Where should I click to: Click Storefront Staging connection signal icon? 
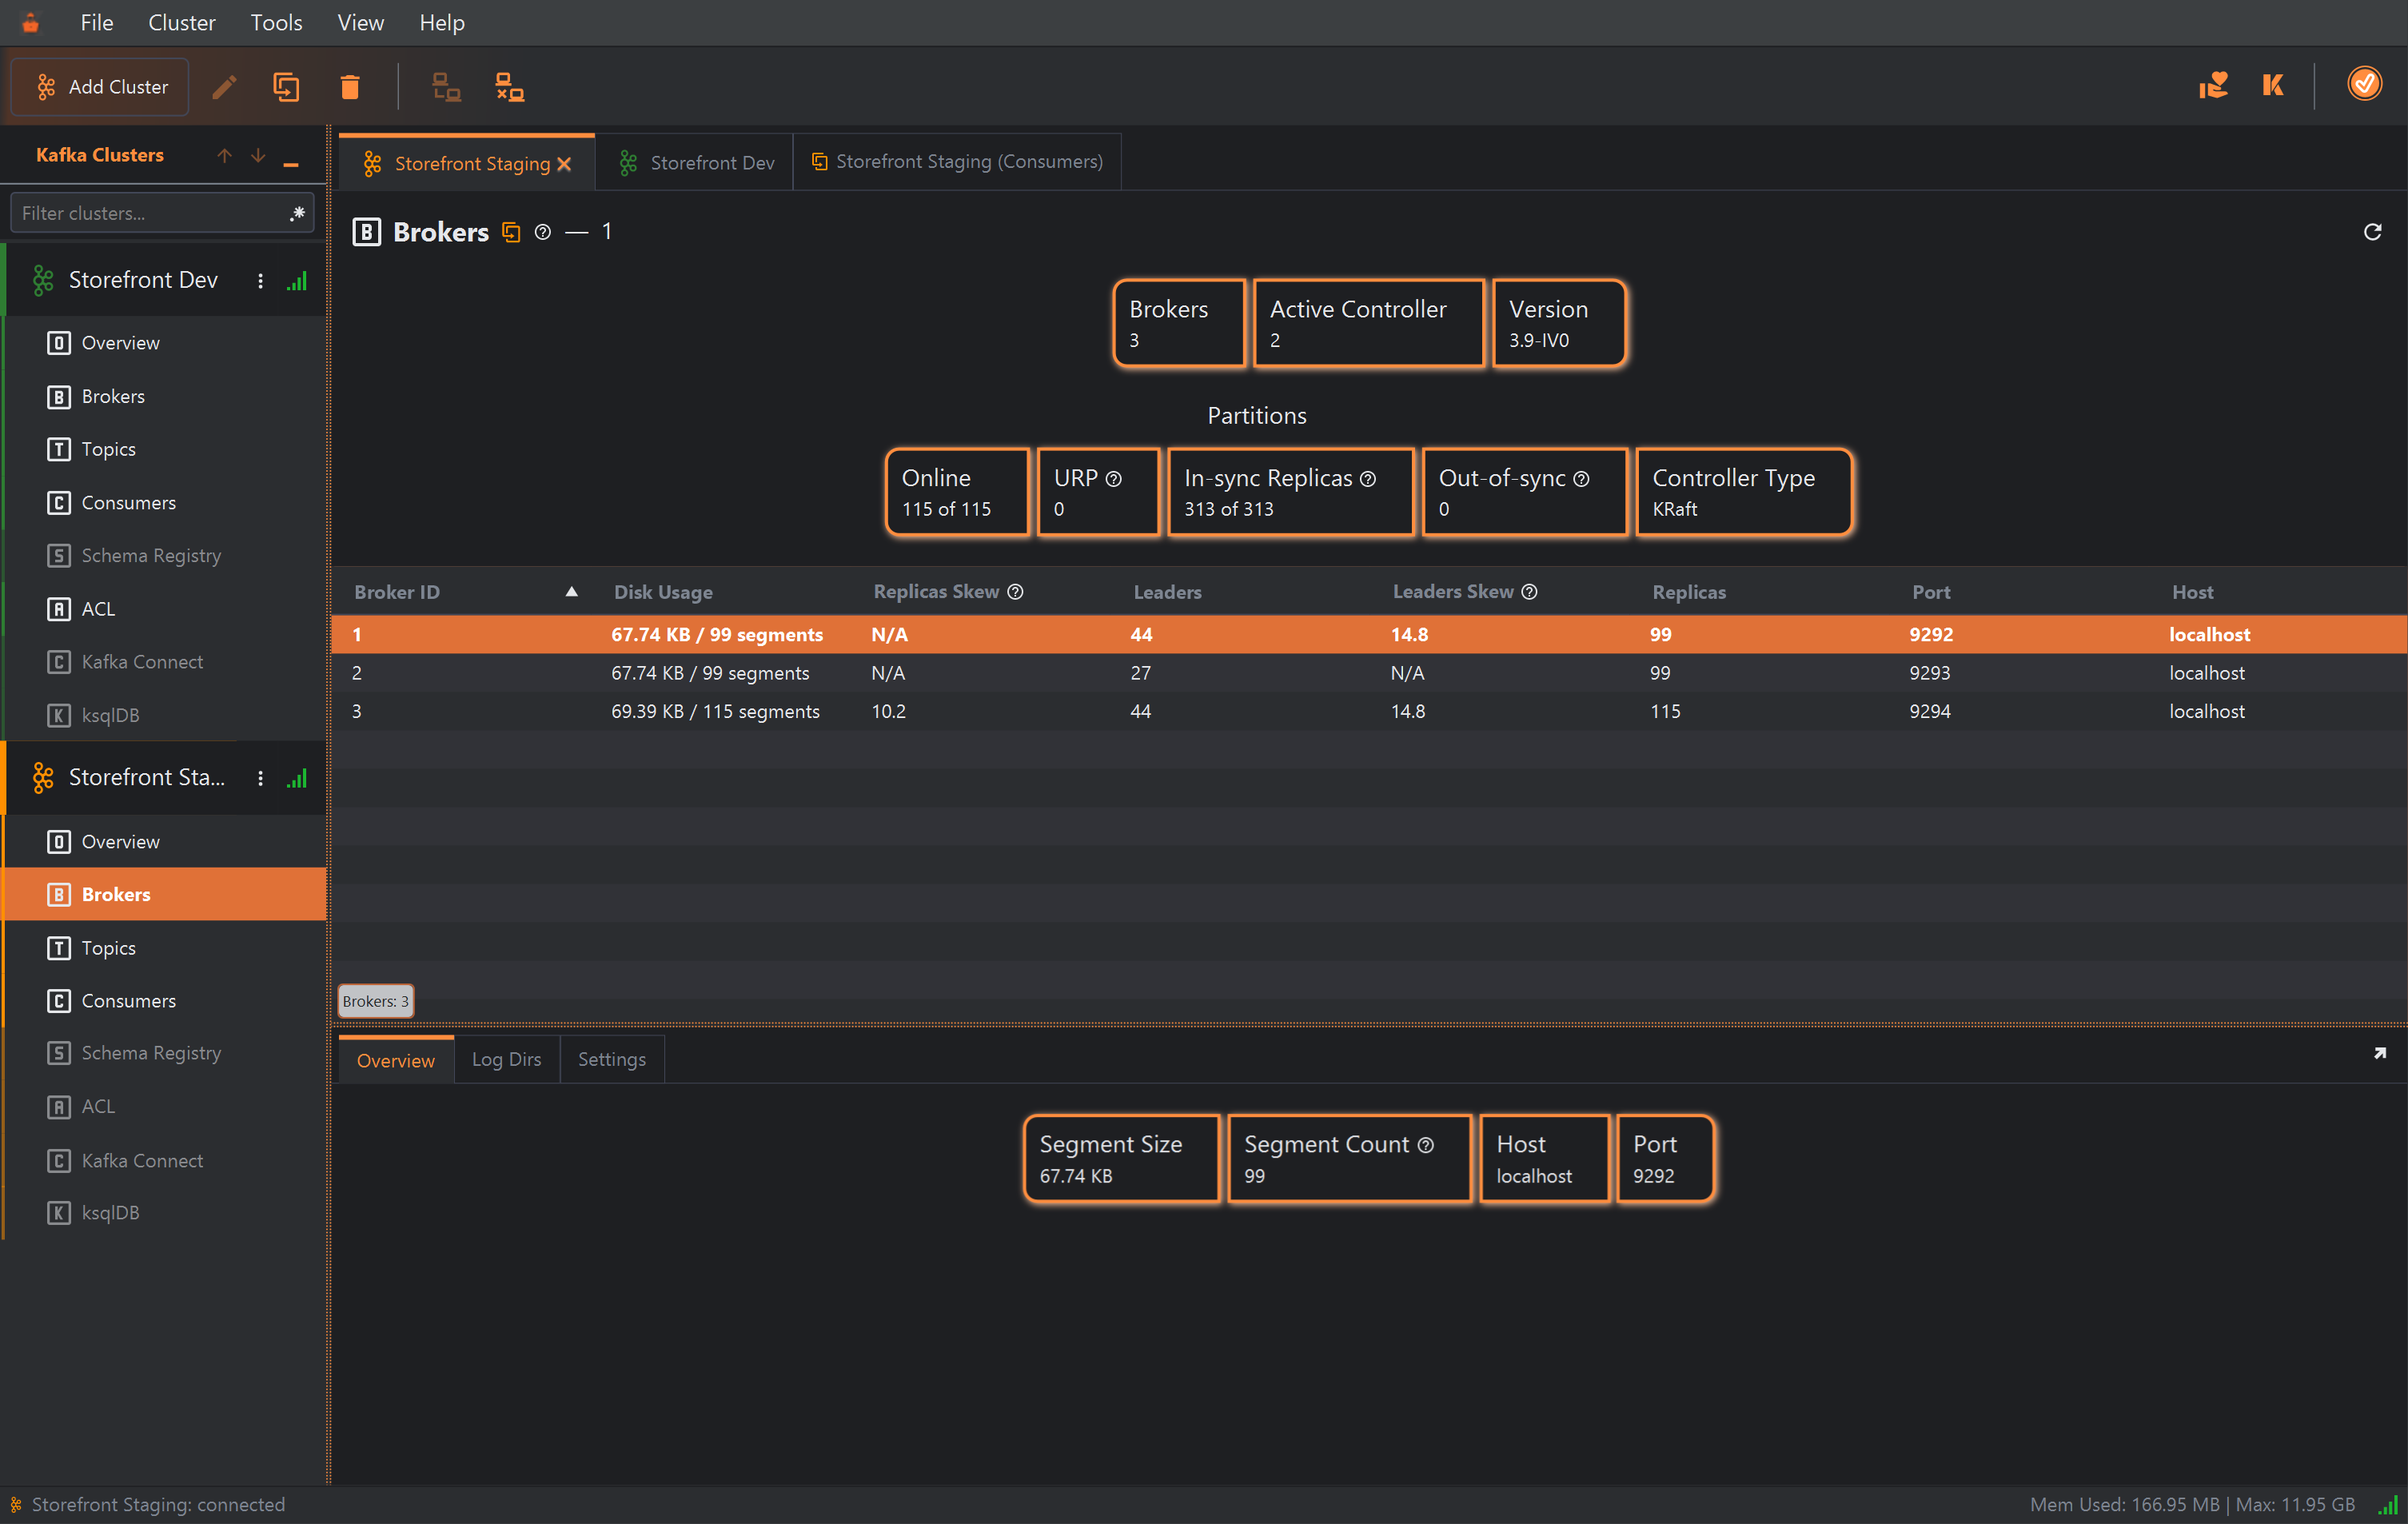click(297, 778)
